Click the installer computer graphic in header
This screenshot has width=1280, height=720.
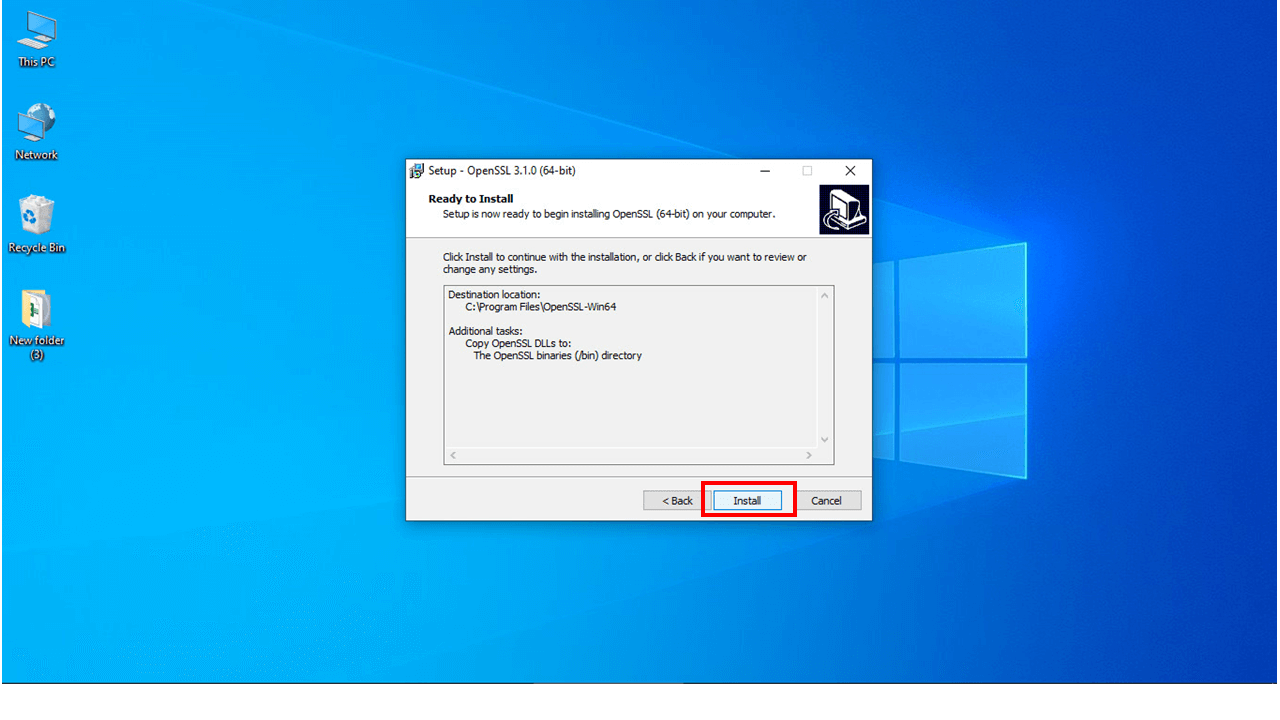(844, 210)
